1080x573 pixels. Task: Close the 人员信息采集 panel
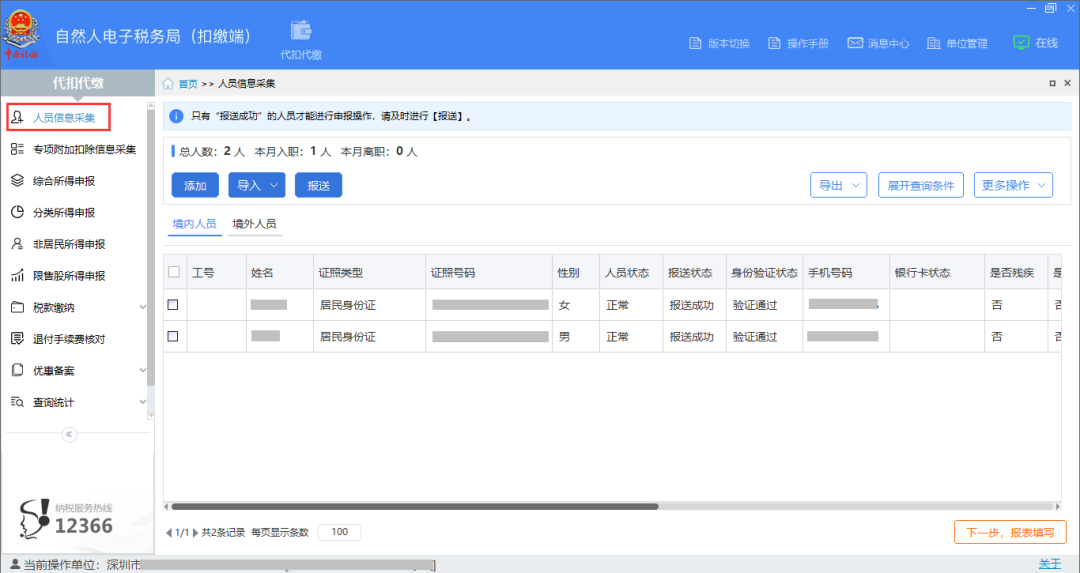click(x=1068, y=83)
